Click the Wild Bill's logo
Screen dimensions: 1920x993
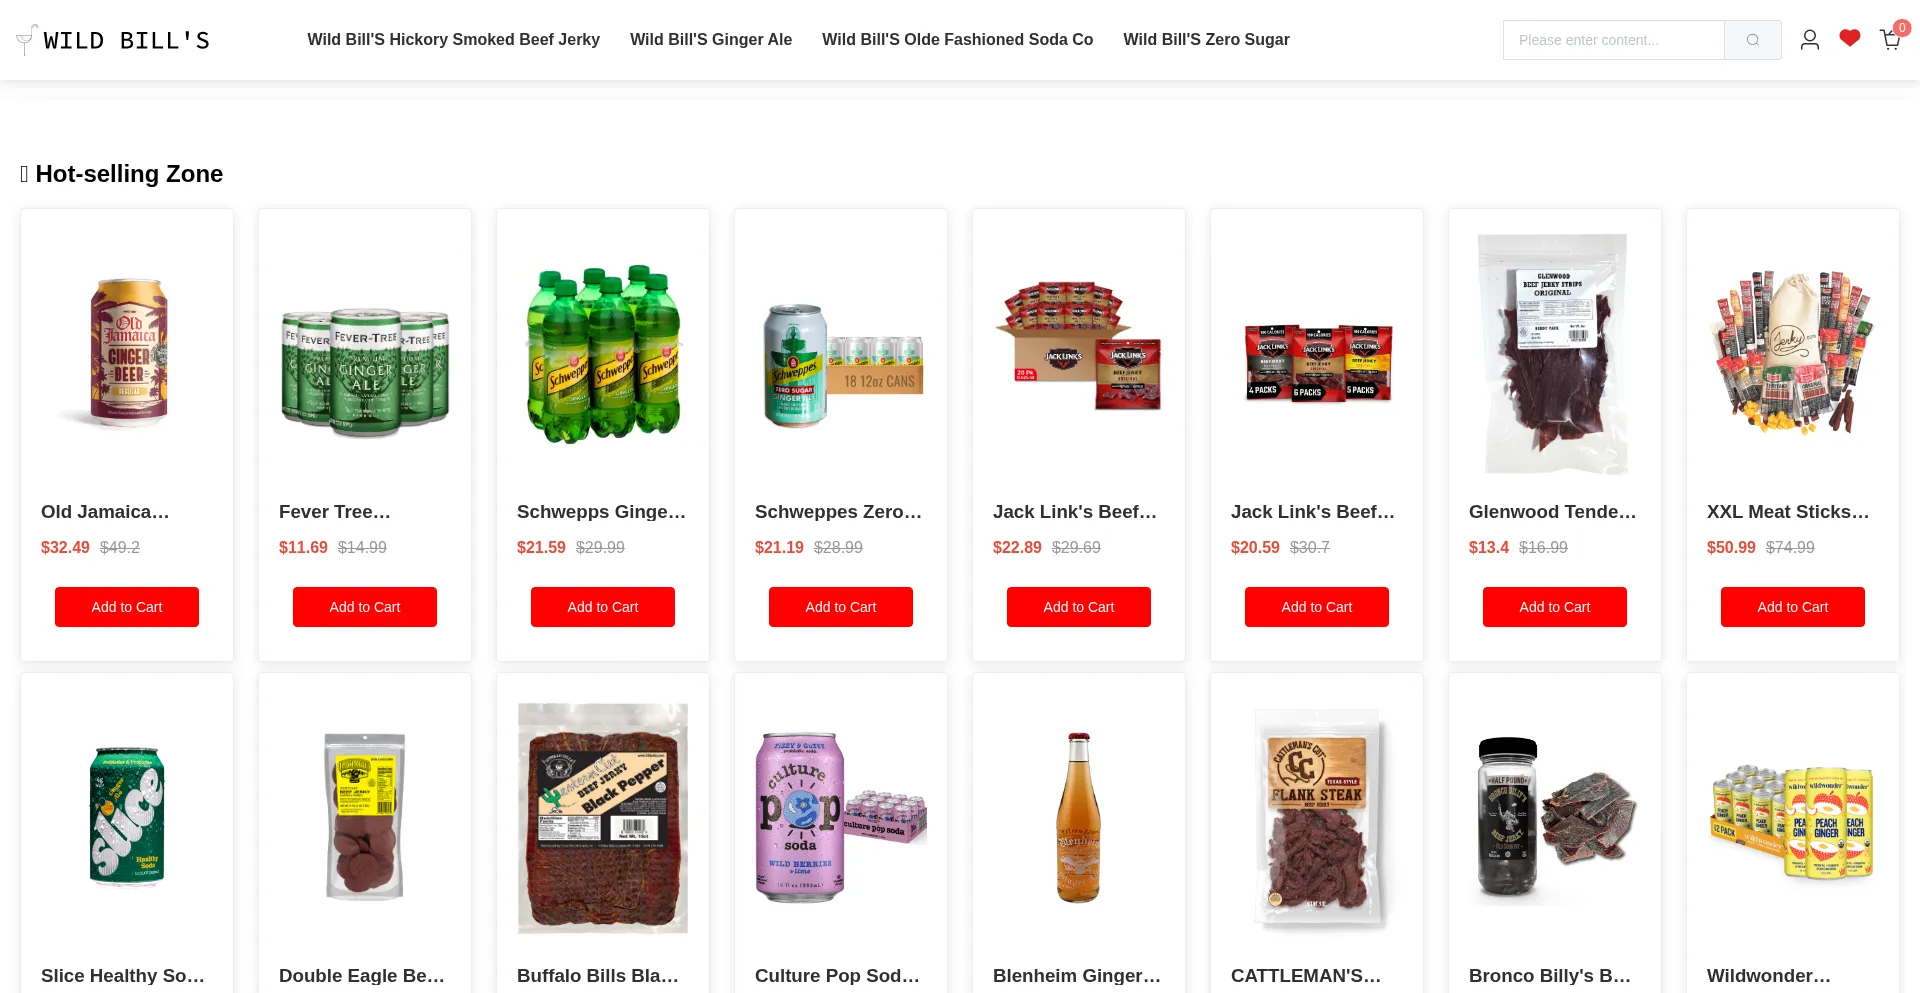point(113,40)
